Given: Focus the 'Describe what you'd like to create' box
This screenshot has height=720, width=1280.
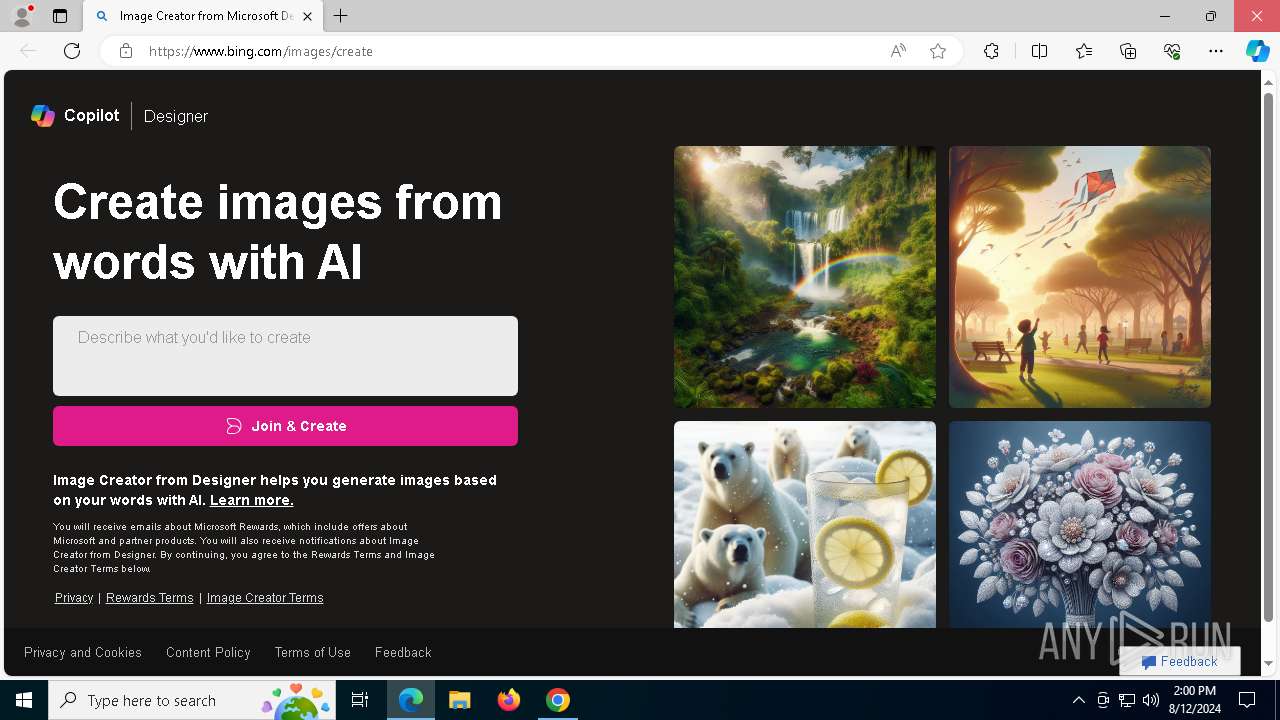Looking at the screenshot, I should [x=285, y=356].
